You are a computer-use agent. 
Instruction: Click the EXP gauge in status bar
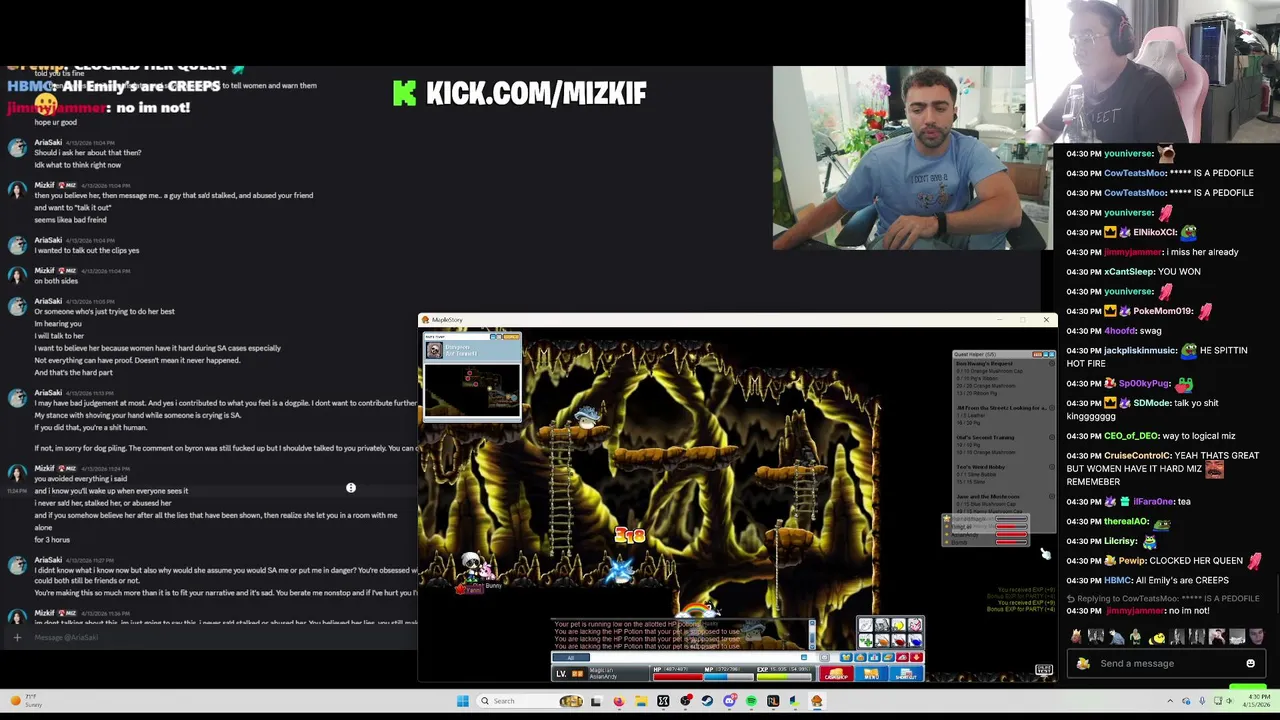(784, 677)
